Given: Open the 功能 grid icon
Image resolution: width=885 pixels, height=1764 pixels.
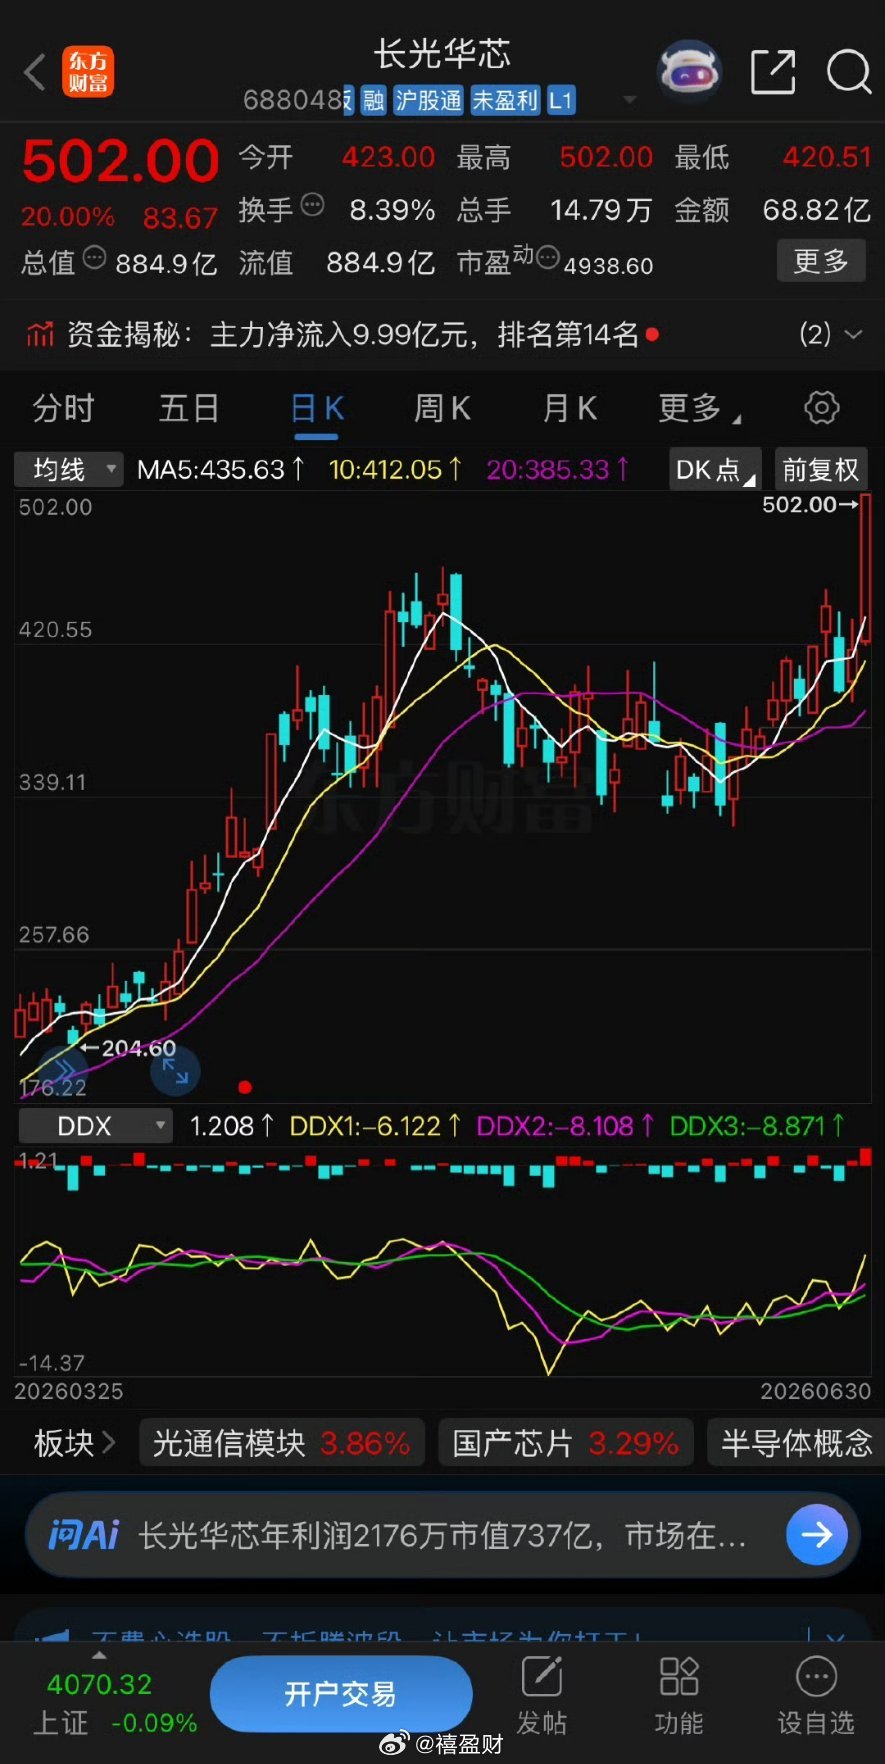Looking at the screenshot, I should pyautogui.click(x=679, y=1696).
